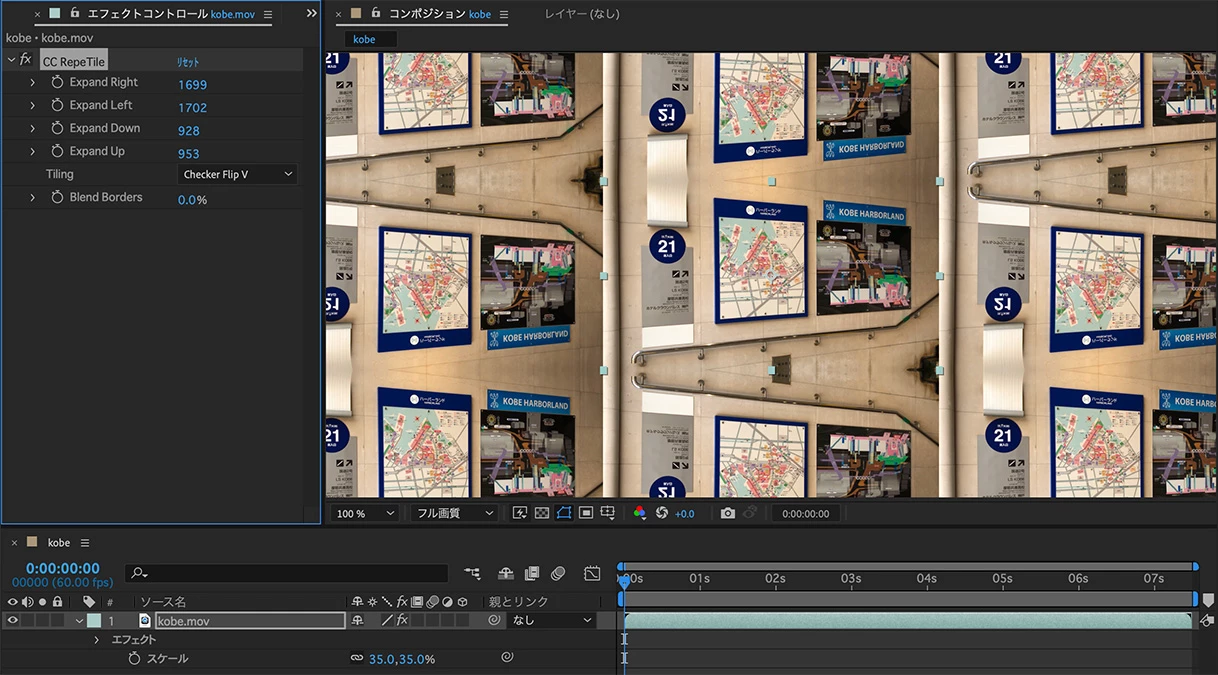Click Expand Down stopwatch icon

[57, 128]
